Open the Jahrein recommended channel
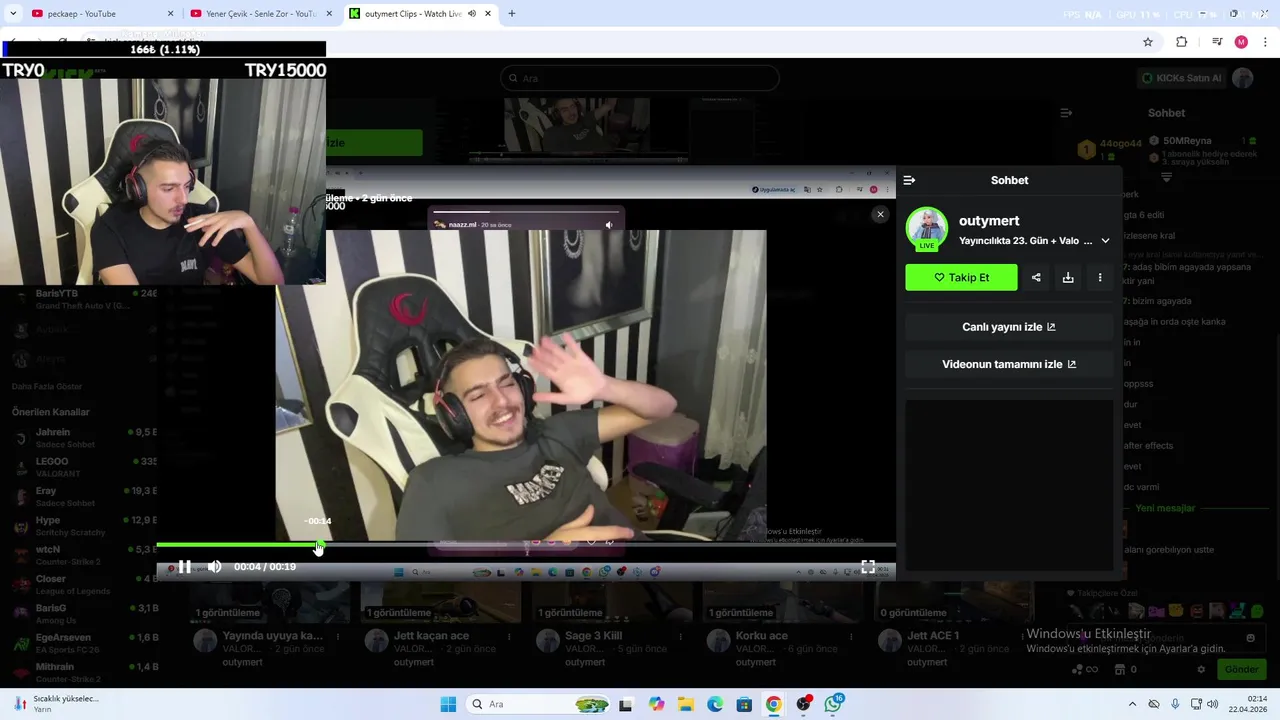This screenshot has height=720, width=1280. 84,438
